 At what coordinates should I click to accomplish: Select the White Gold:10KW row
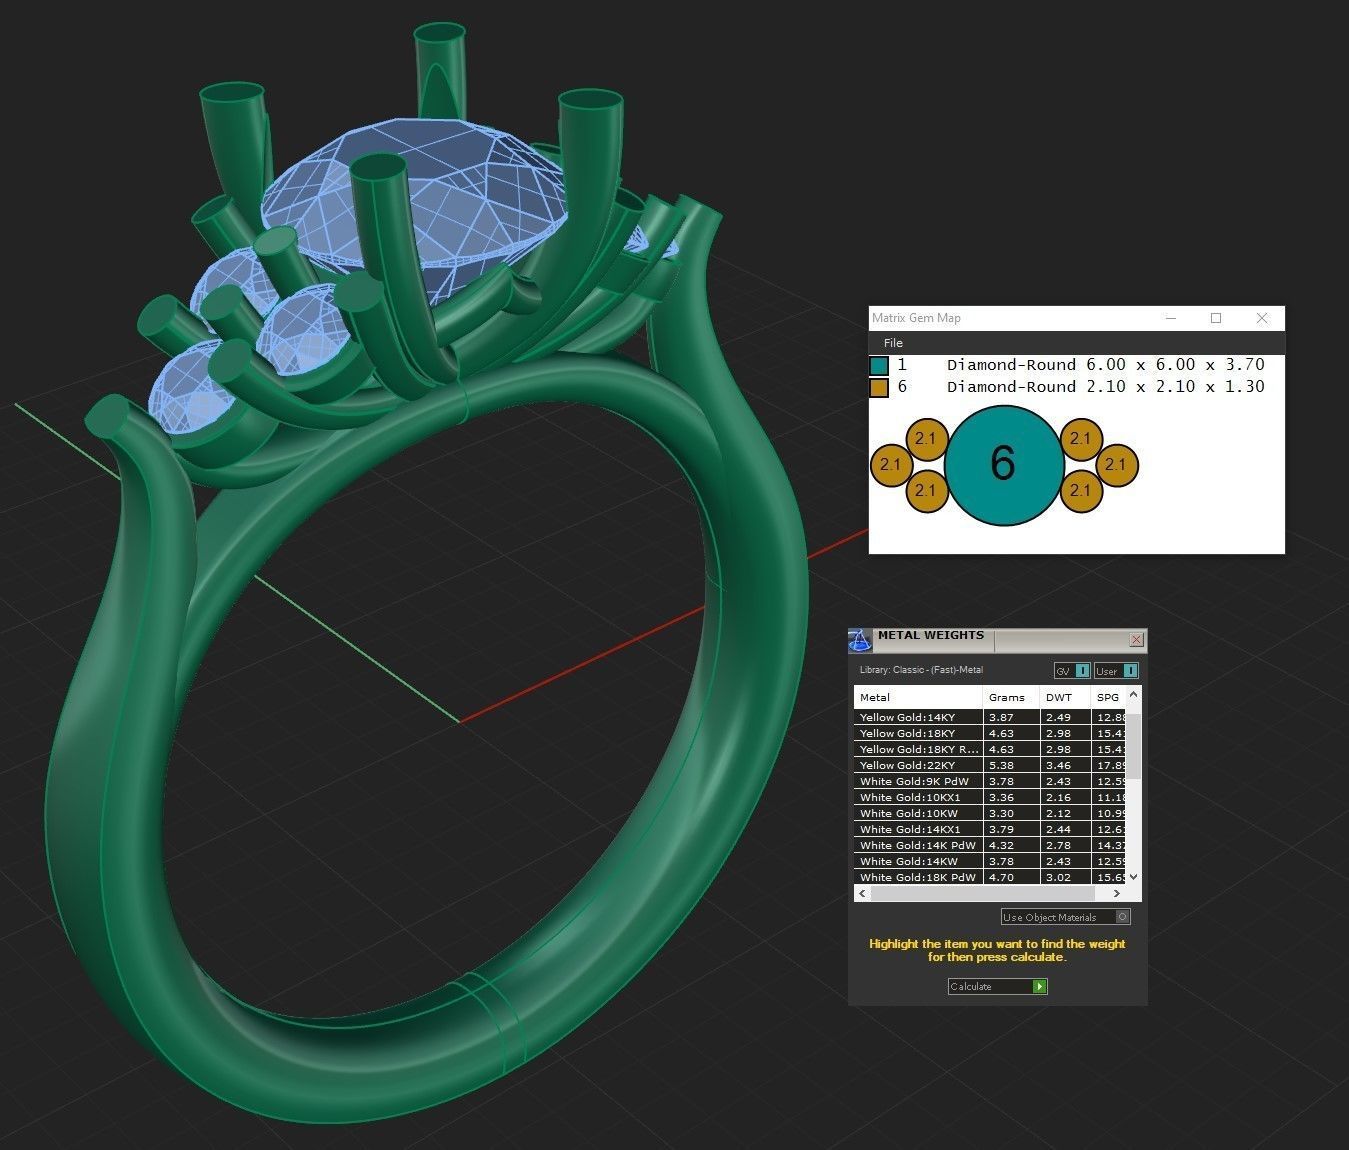tap(990, 813)
